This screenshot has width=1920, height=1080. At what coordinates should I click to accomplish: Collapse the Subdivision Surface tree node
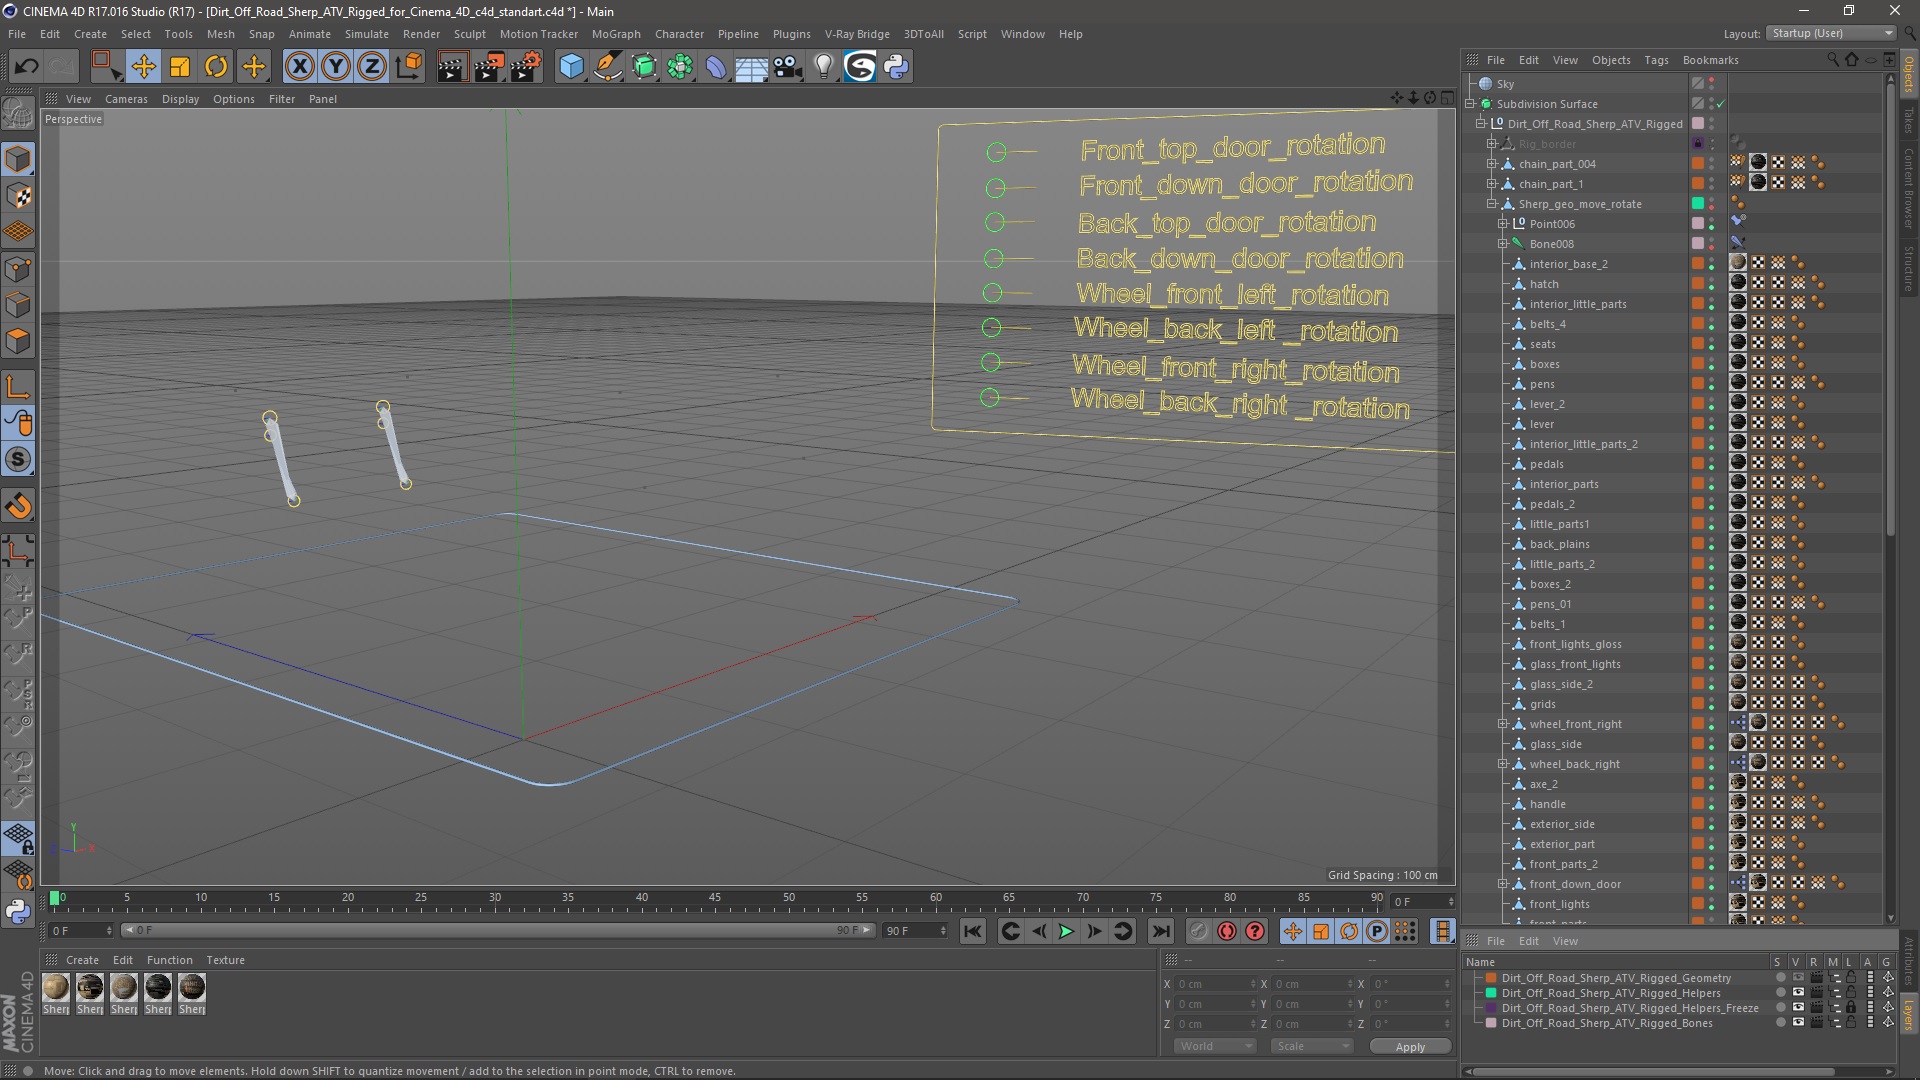[x=1471, y=104]
